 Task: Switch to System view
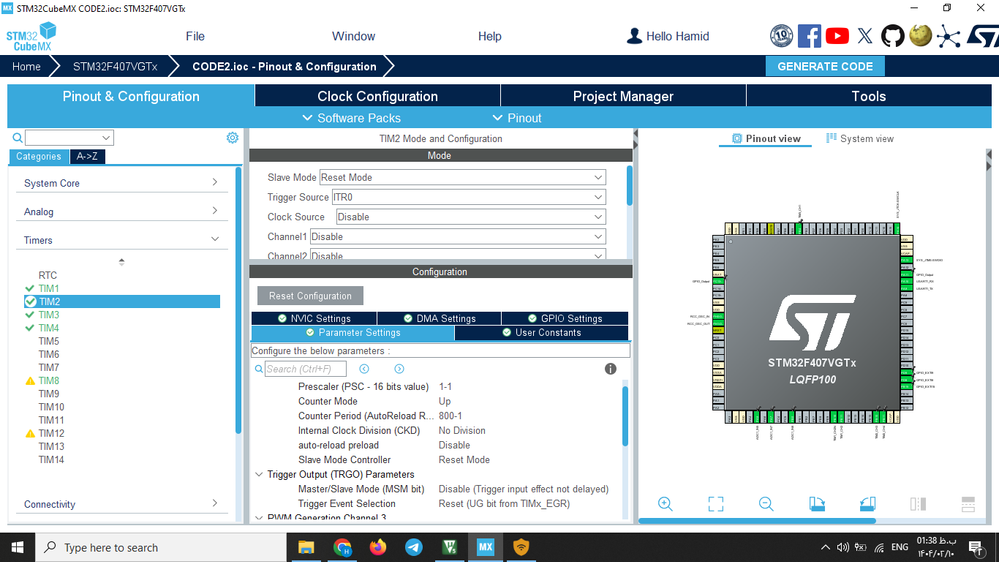click(859, 138)
